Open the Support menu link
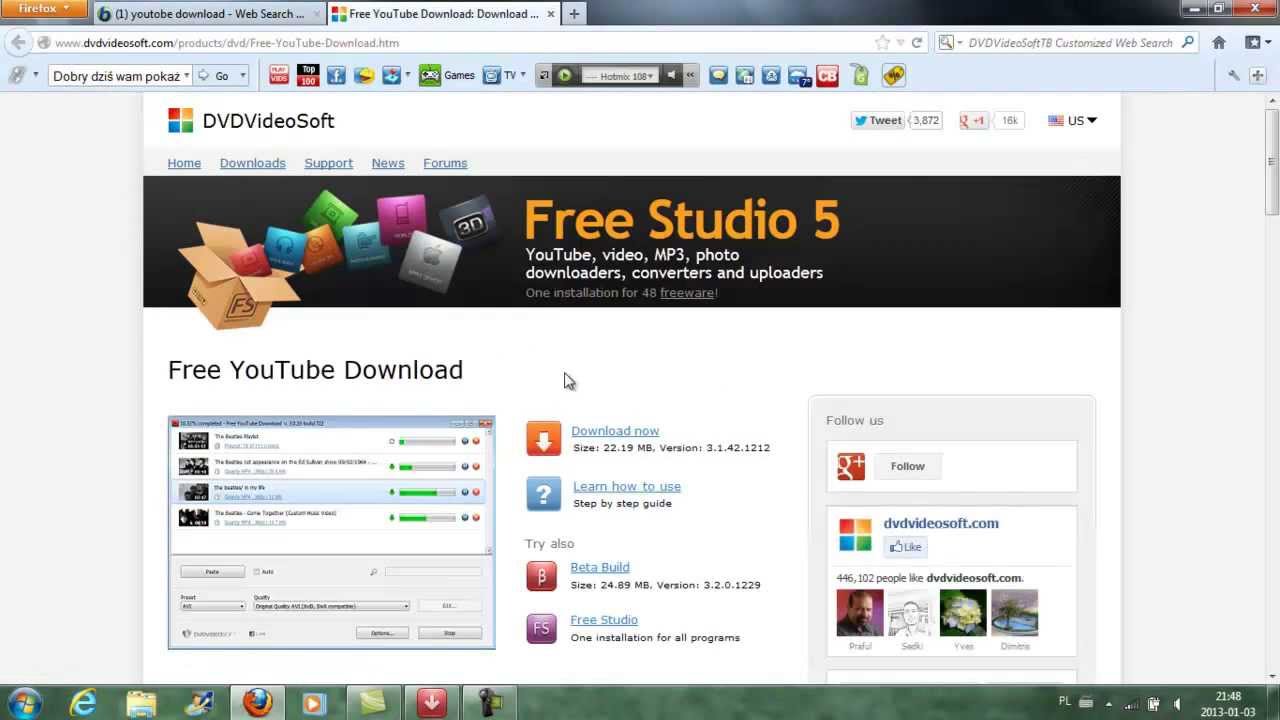This screenshot has width=1280, height=720. tap(329, 163)
